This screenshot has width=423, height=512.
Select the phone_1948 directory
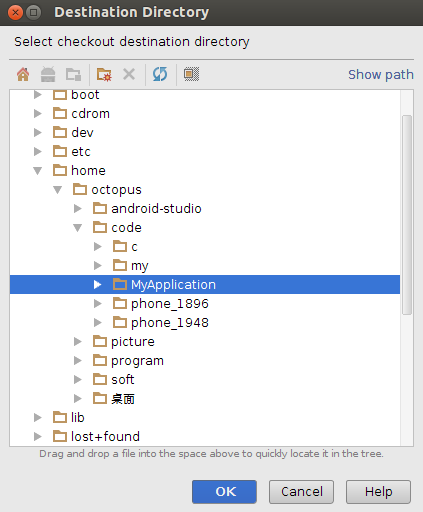(161, 323)
